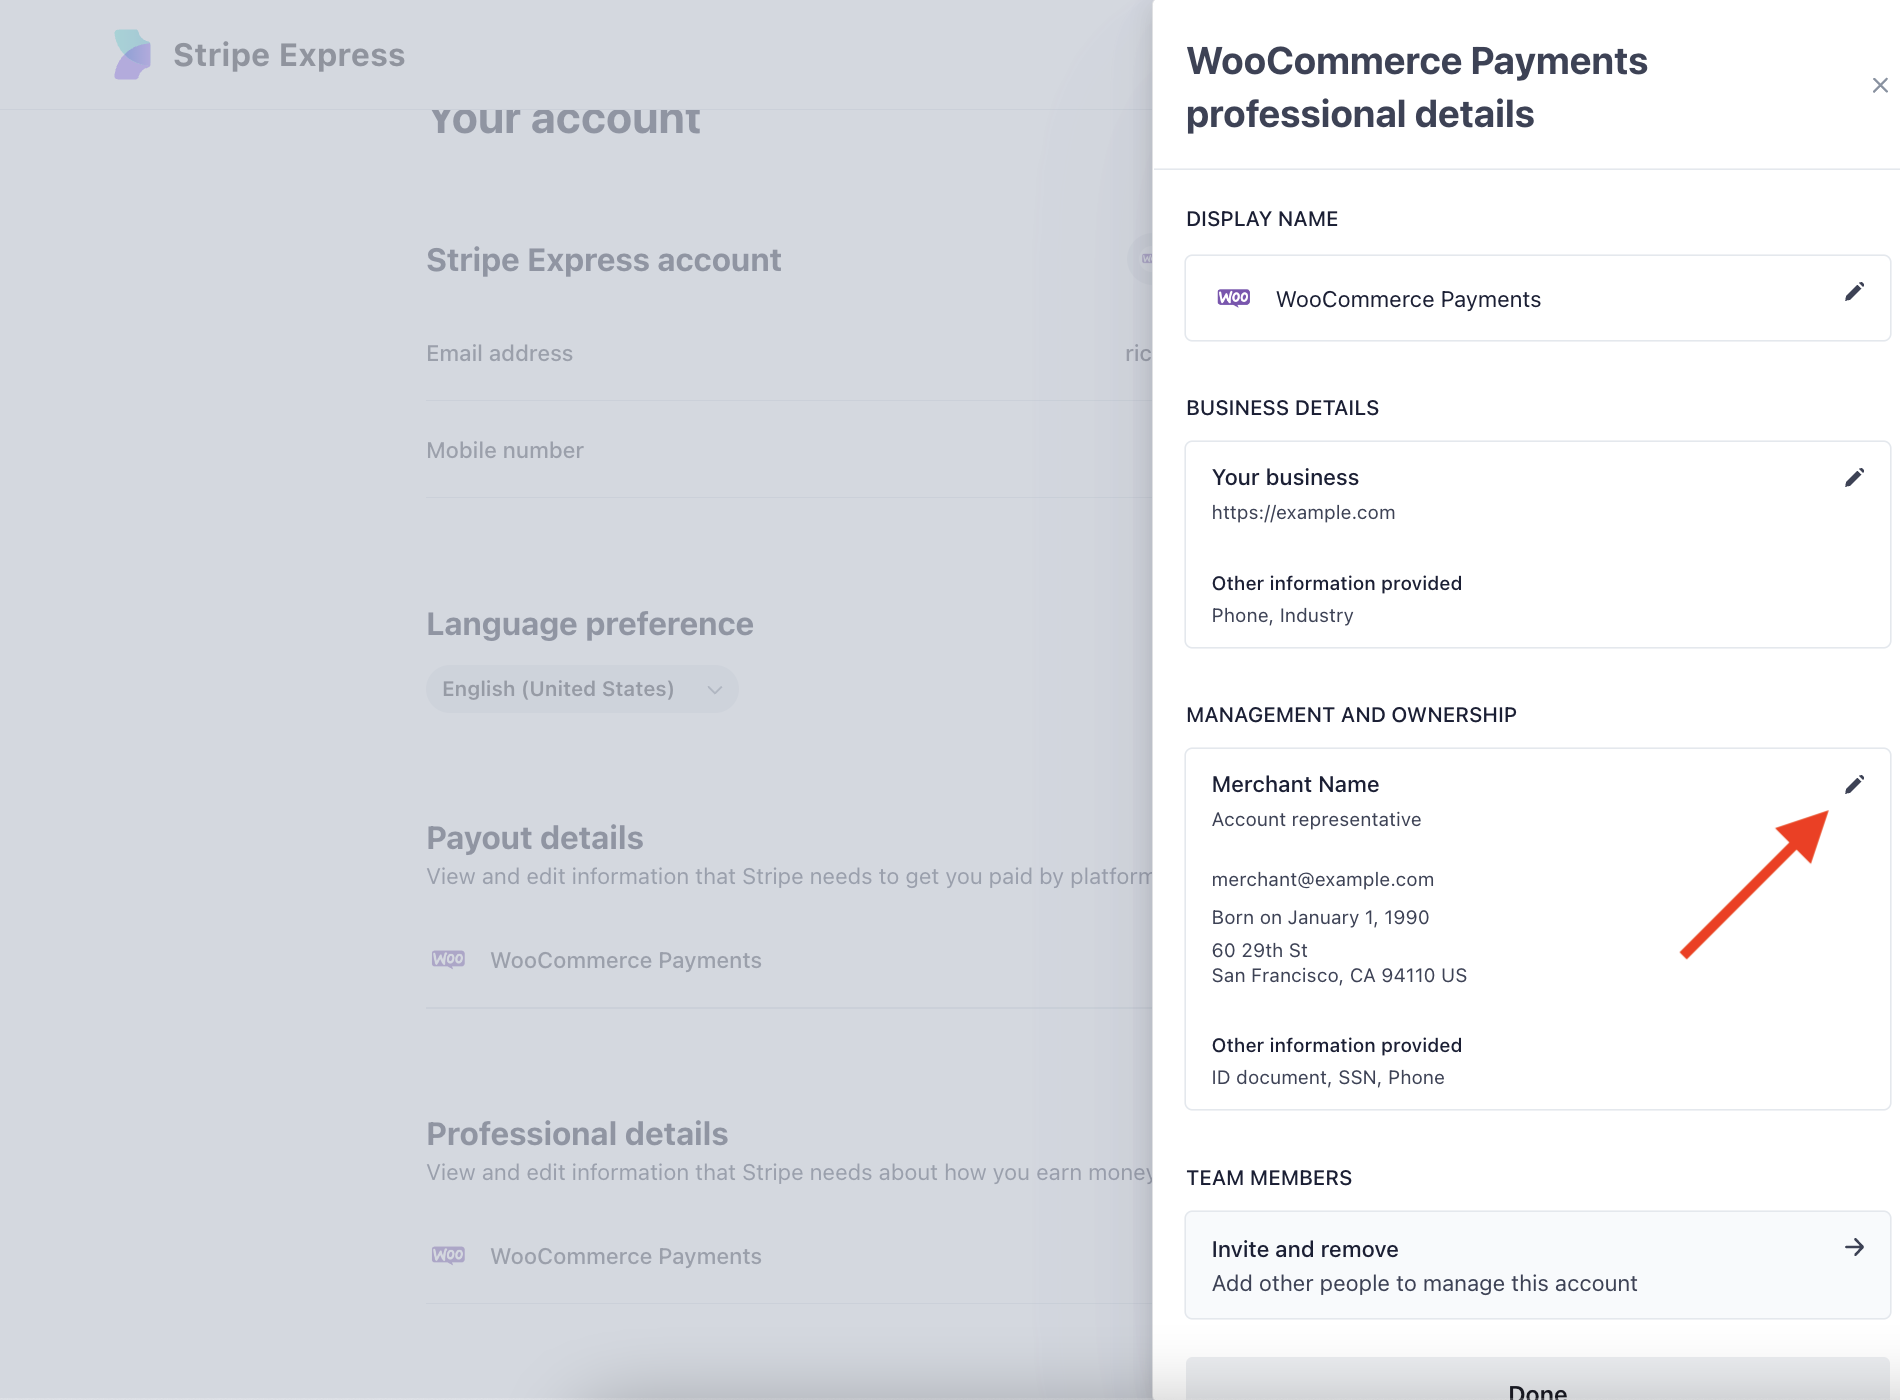Edit Merchant Name account representative details
Image resolution: width=1900 pixels, height=1400 pixels.
tap(1854, 785)
